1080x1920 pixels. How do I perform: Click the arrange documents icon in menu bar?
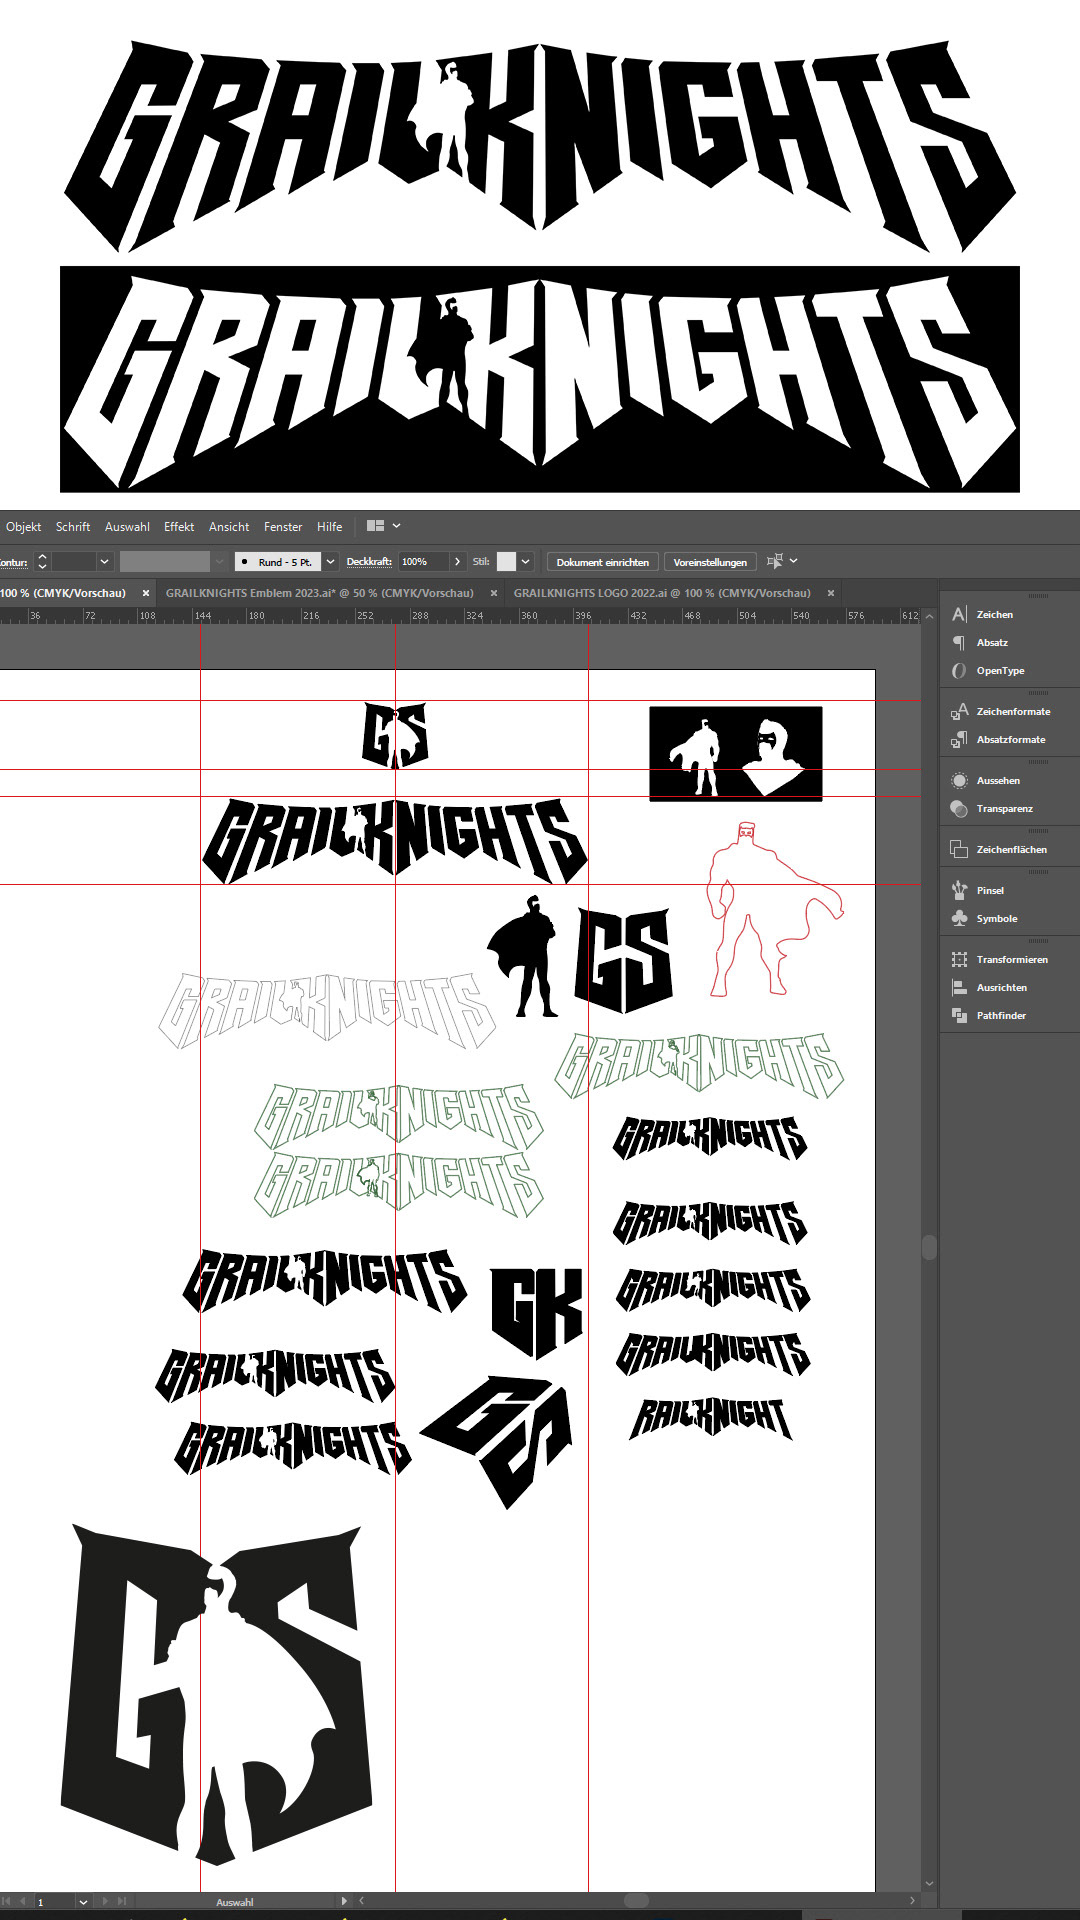(376, 526)
